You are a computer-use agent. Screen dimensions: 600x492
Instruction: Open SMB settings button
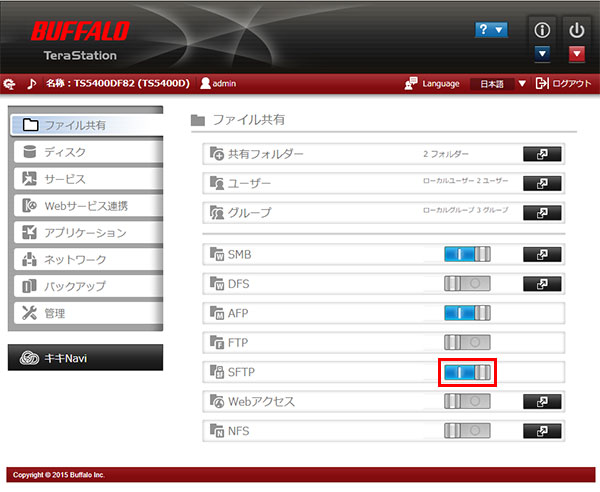[542, 254]
